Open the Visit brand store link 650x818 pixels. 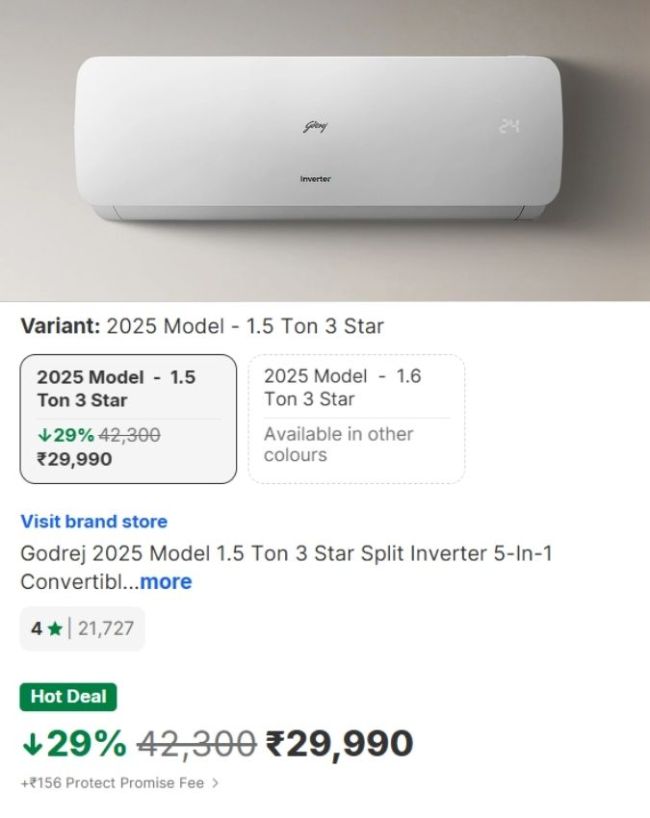tap(93, 521)
